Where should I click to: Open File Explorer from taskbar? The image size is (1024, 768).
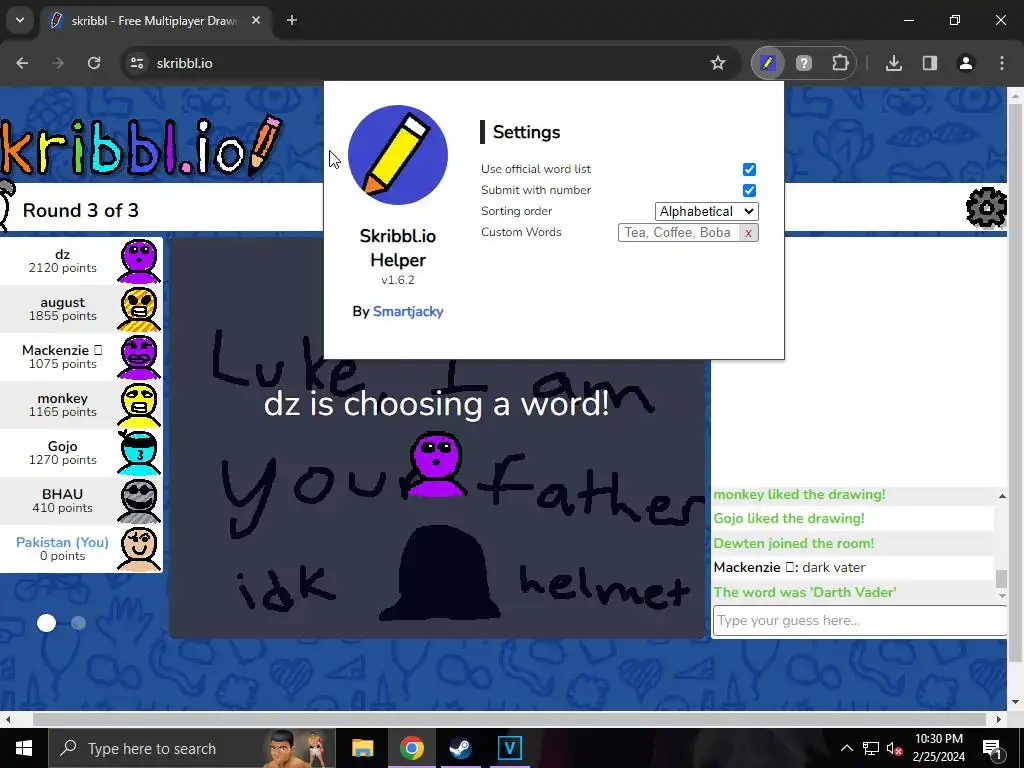362,748
